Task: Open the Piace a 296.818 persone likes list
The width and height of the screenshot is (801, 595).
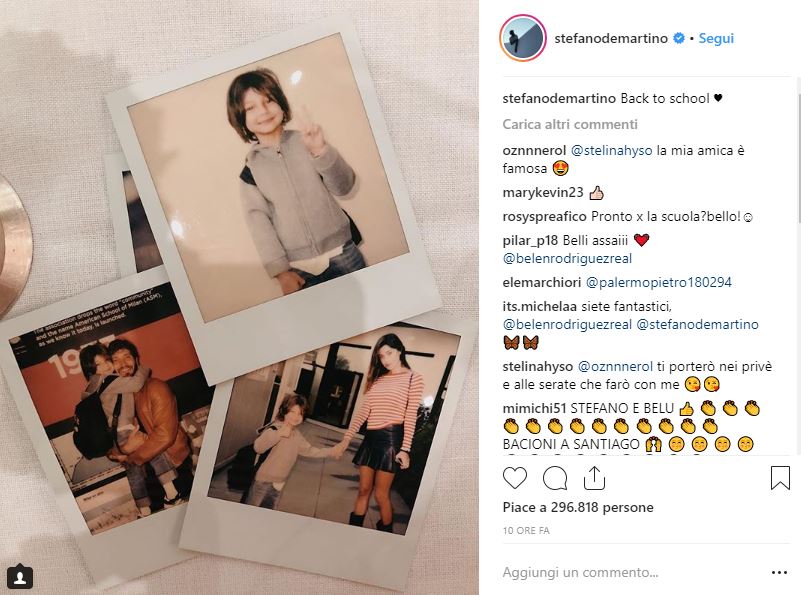Action: coord(577,507)
